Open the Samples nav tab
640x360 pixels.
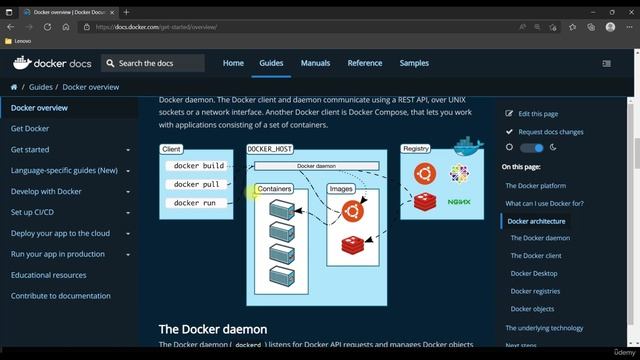[414, 63]
